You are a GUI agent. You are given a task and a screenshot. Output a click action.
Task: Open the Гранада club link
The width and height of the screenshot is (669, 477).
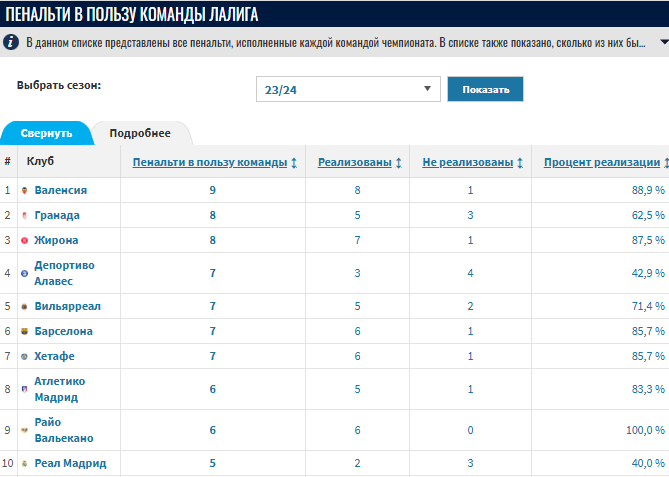(x=57, y=215)
